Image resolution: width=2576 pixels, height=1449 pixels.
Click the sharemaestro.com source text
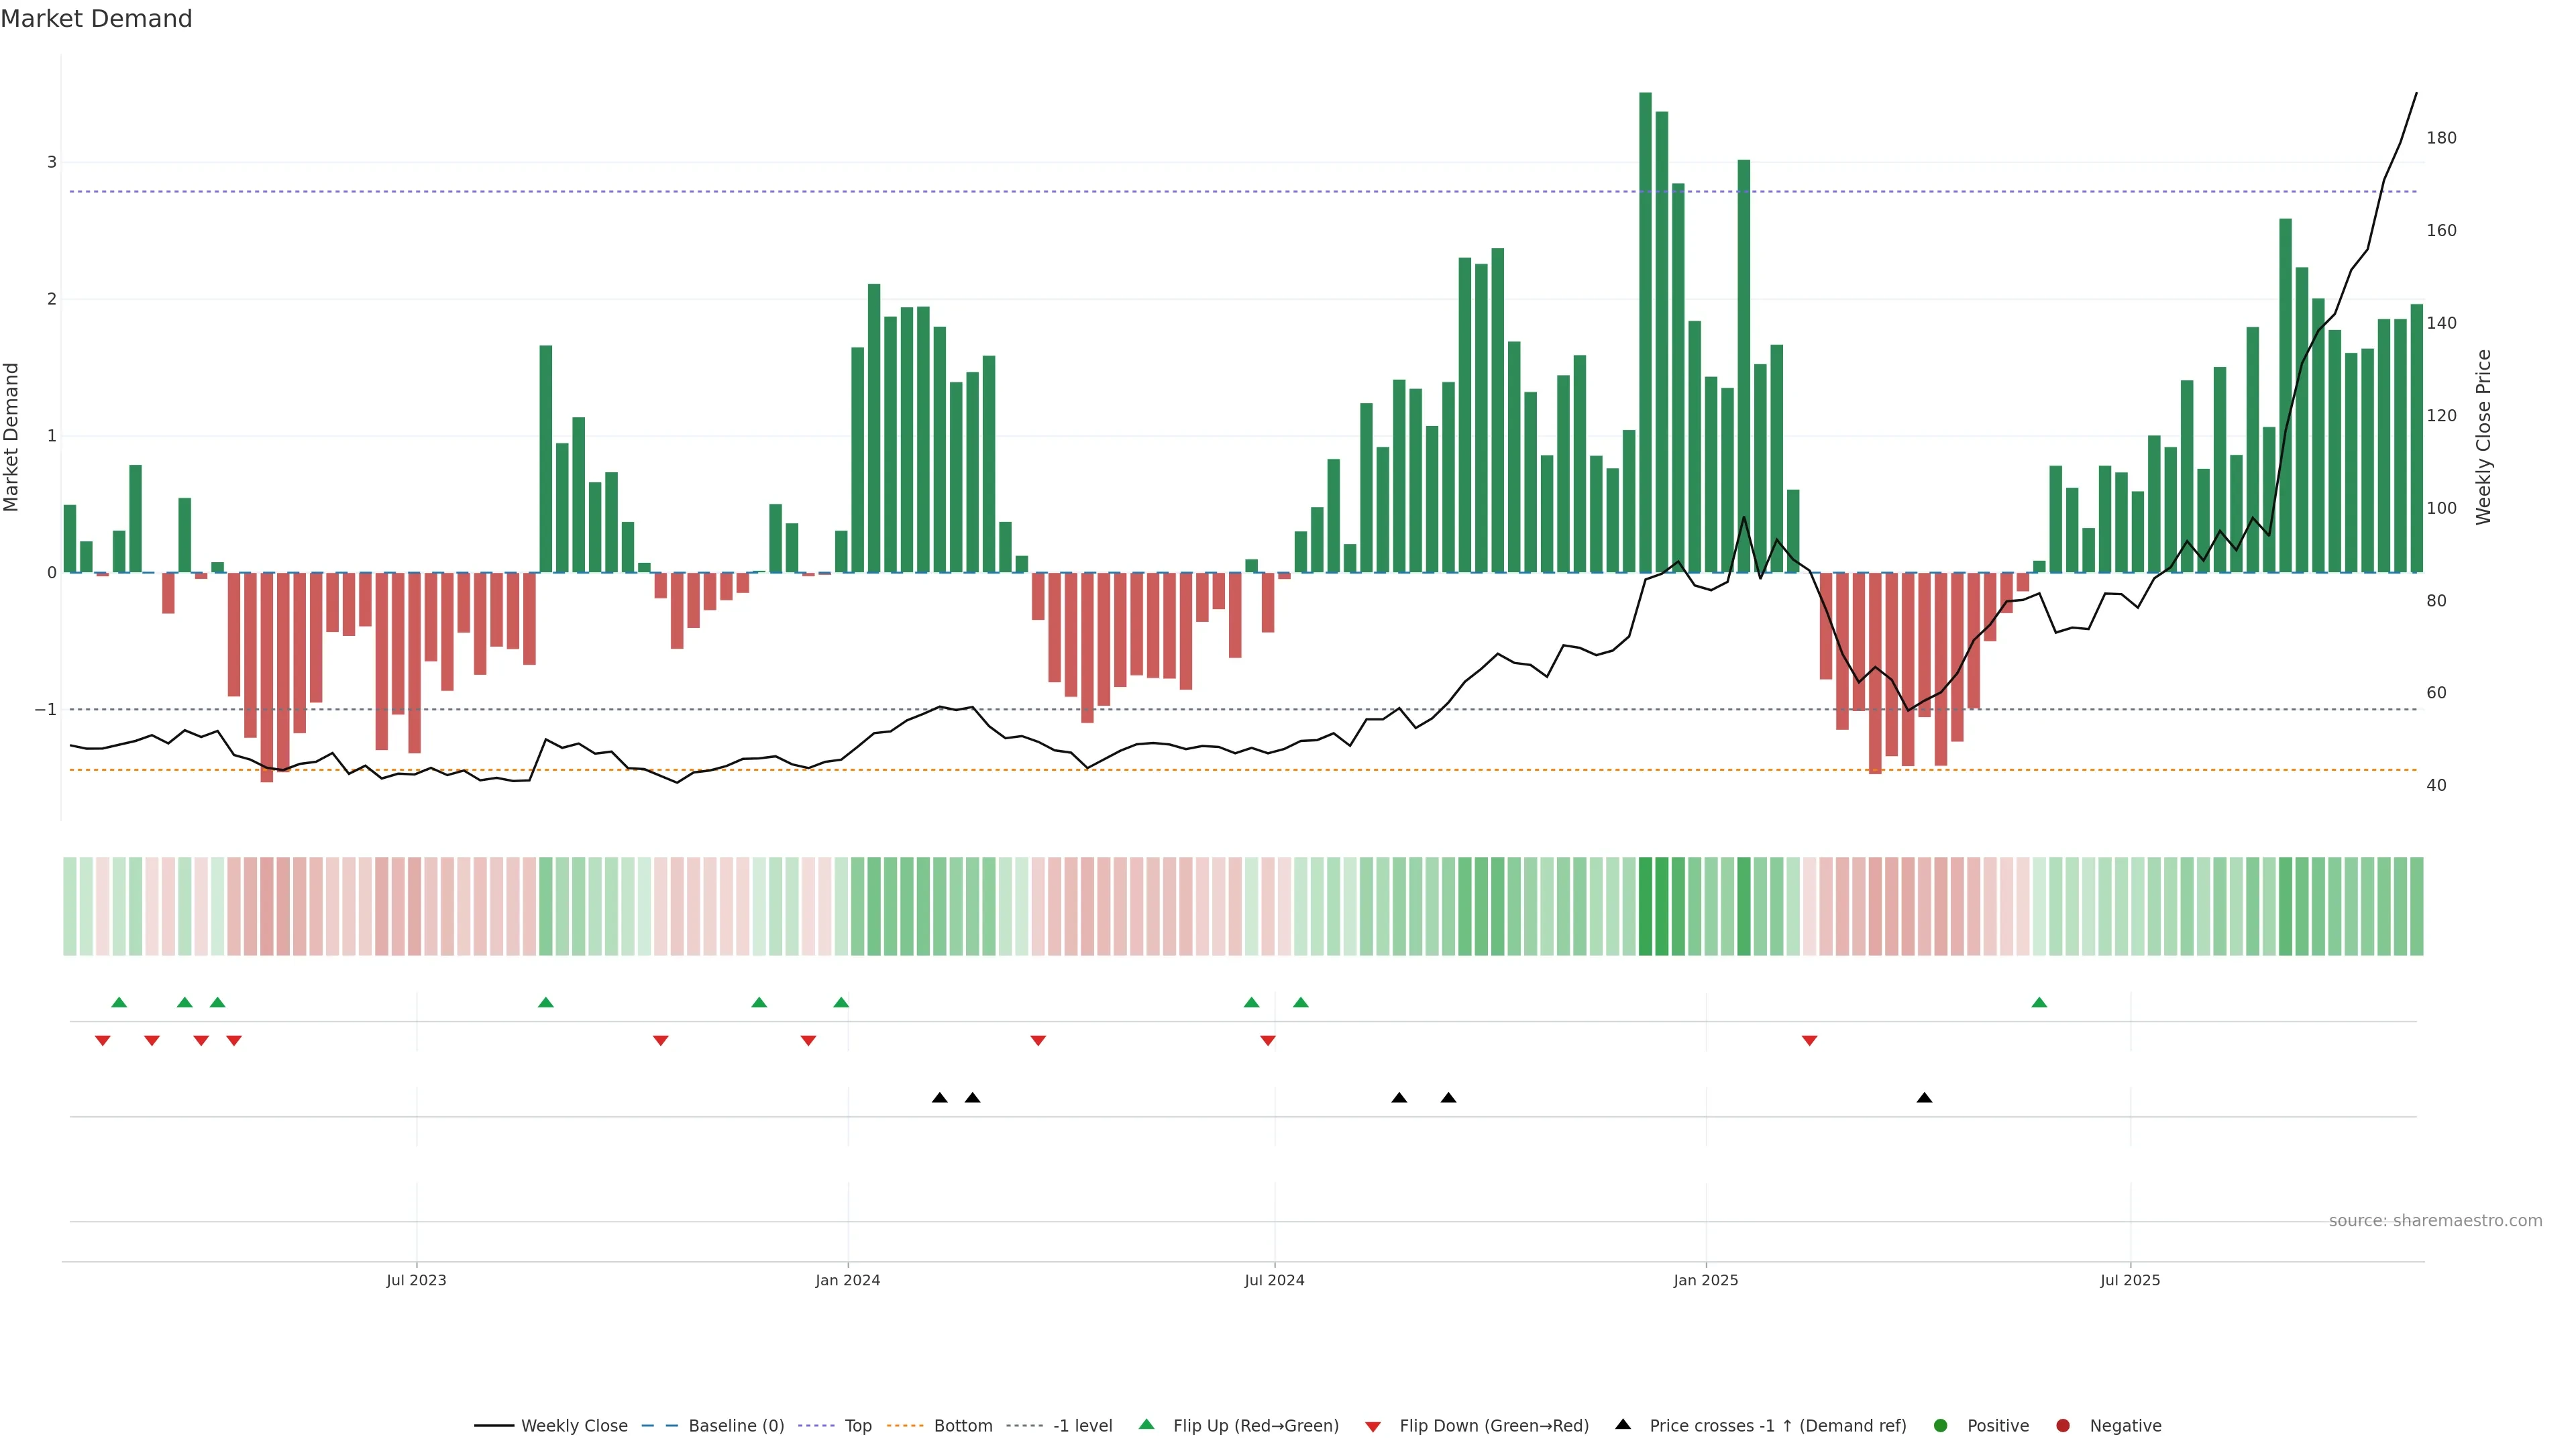pos(2435,1221)
